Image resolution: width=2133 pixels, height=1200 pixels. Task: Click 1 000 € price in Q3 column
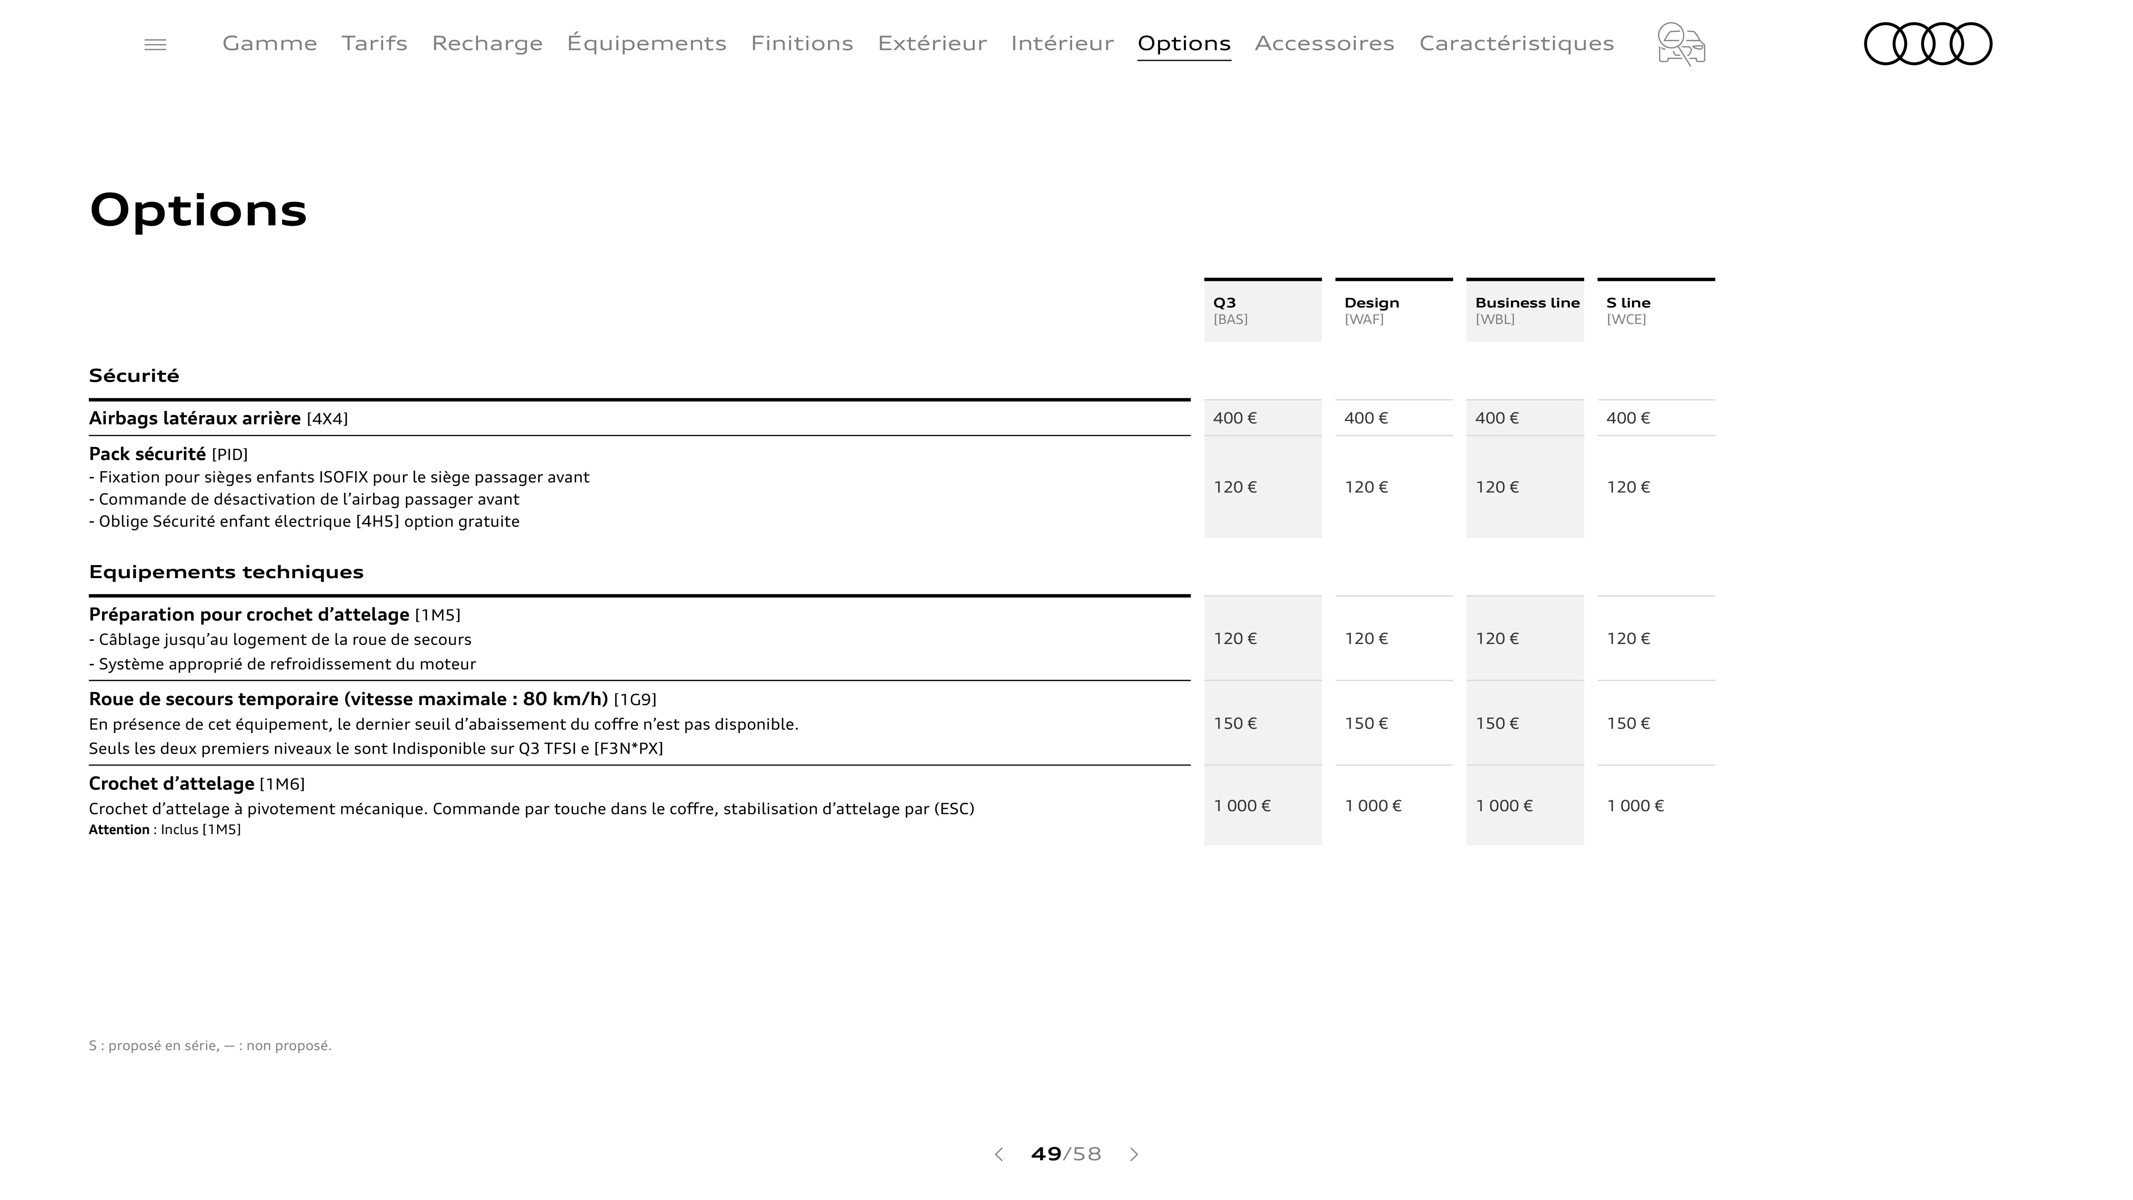pos(1242,806)
